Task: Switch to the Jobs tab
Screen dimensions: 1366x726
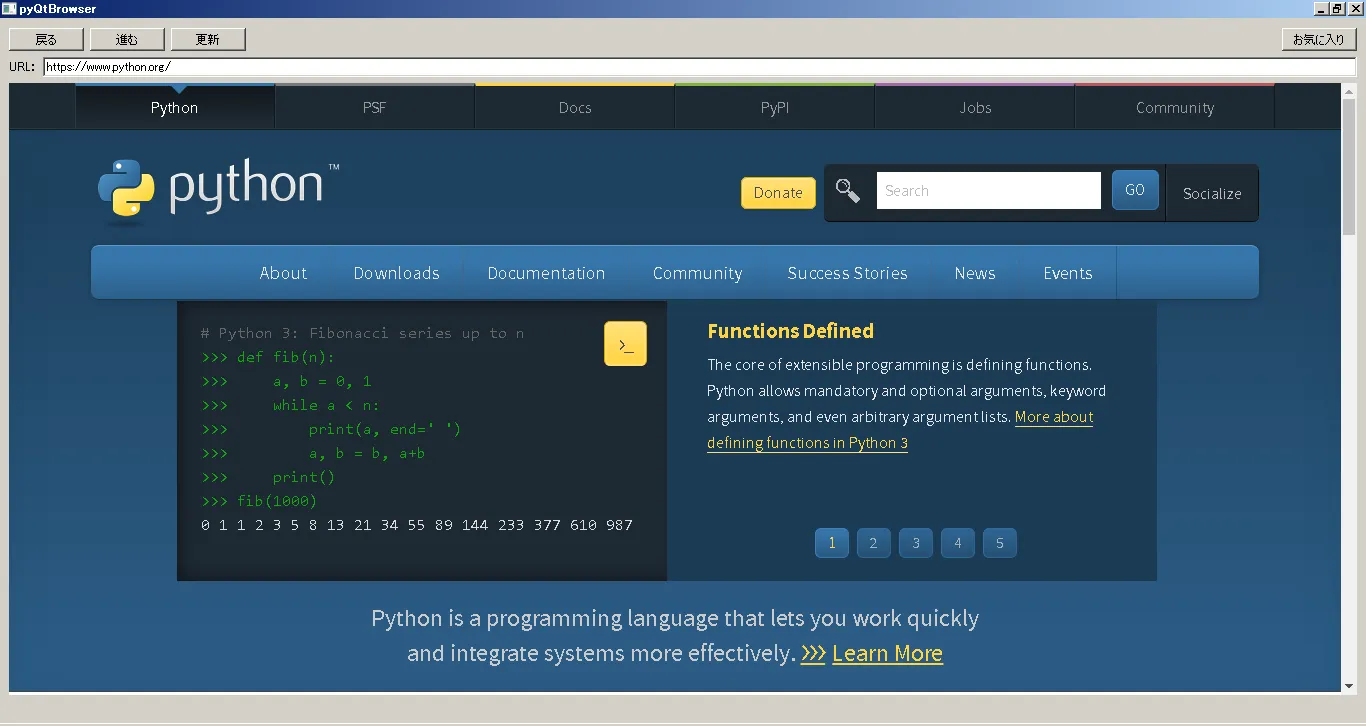Action: tap(975, 107)
